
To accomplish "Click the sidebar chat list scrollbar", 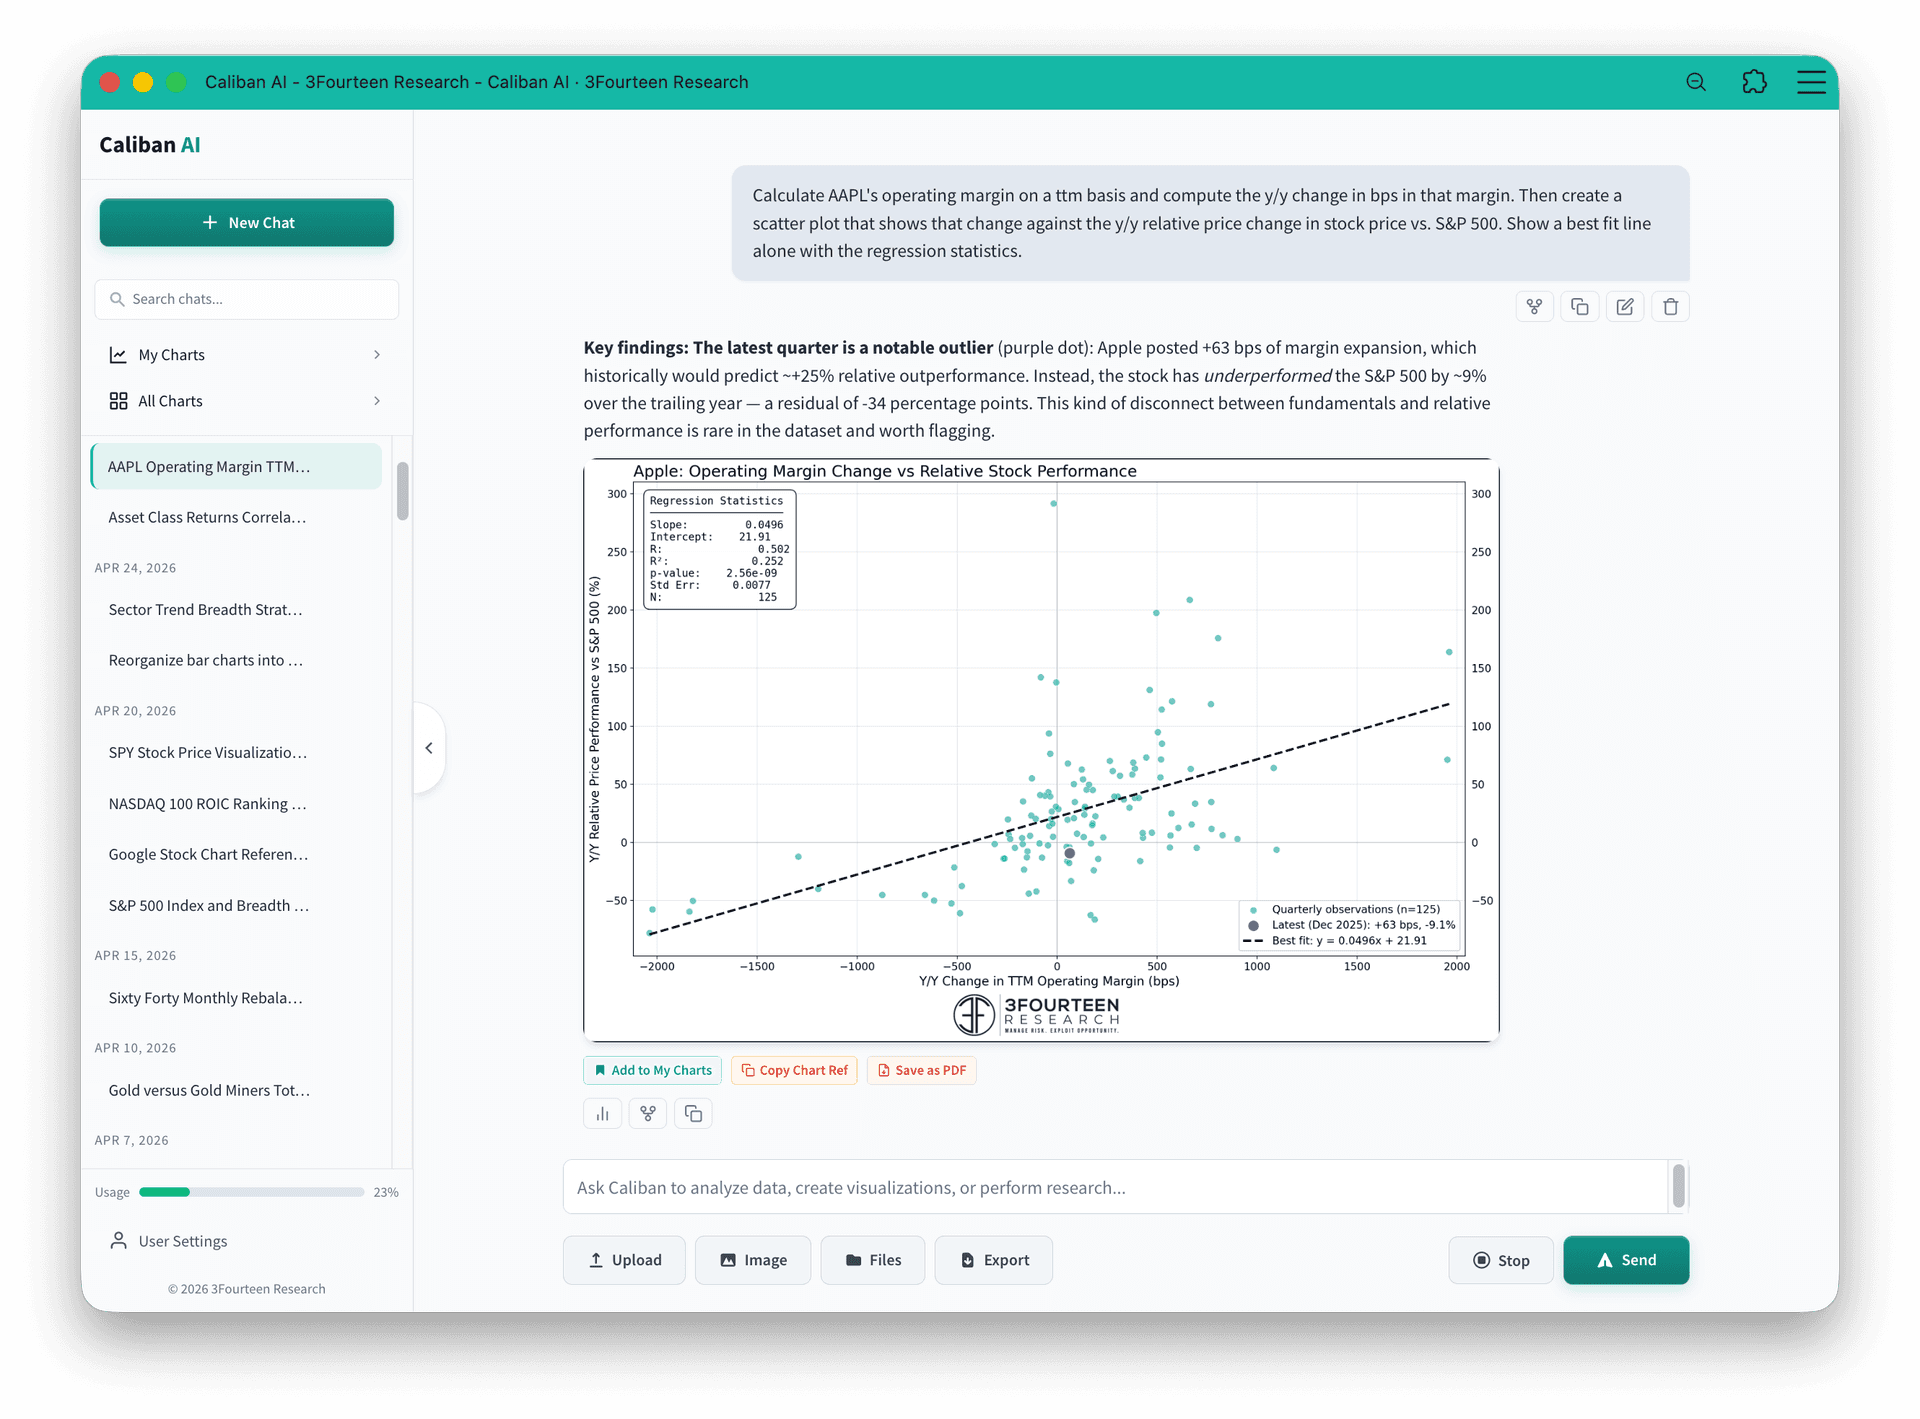I will (x=402, y=491).
